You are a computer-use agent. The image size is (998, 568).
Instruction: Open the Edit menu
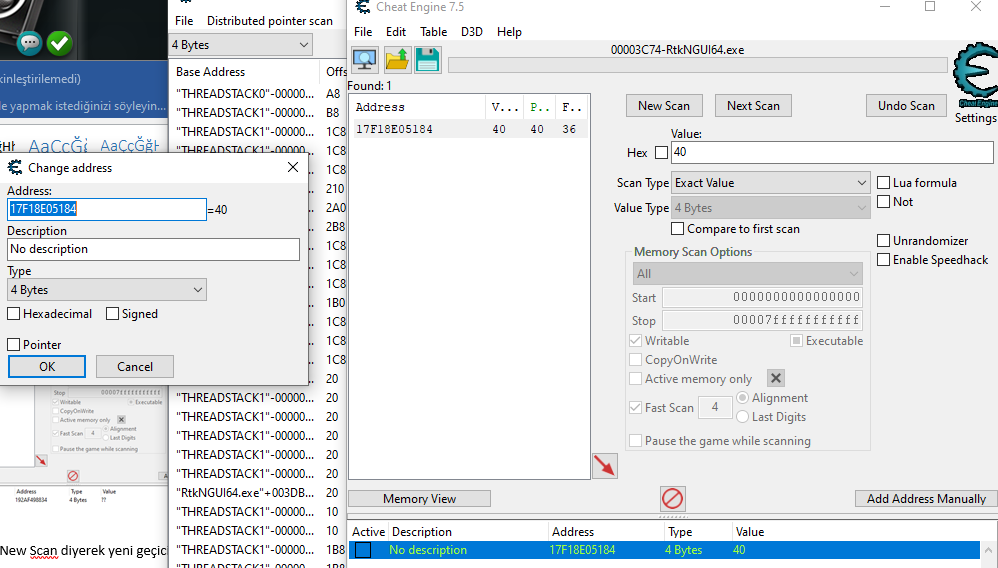396,32
